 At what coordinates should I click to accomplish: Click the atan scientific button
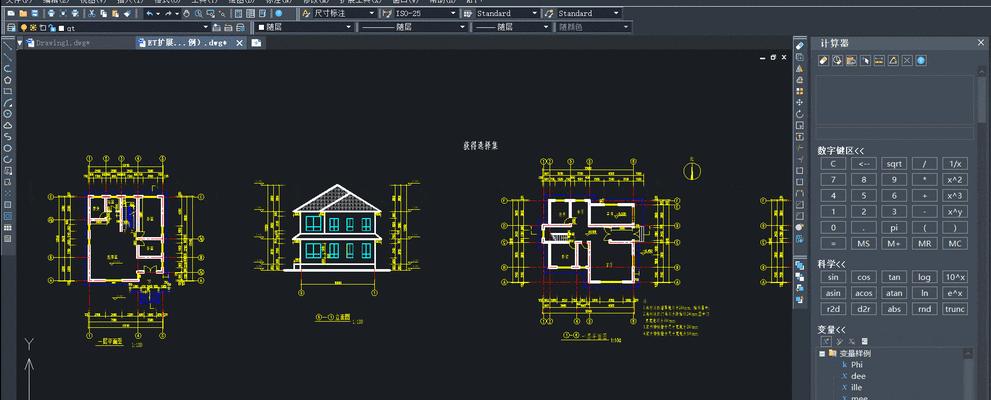point(894,293)
